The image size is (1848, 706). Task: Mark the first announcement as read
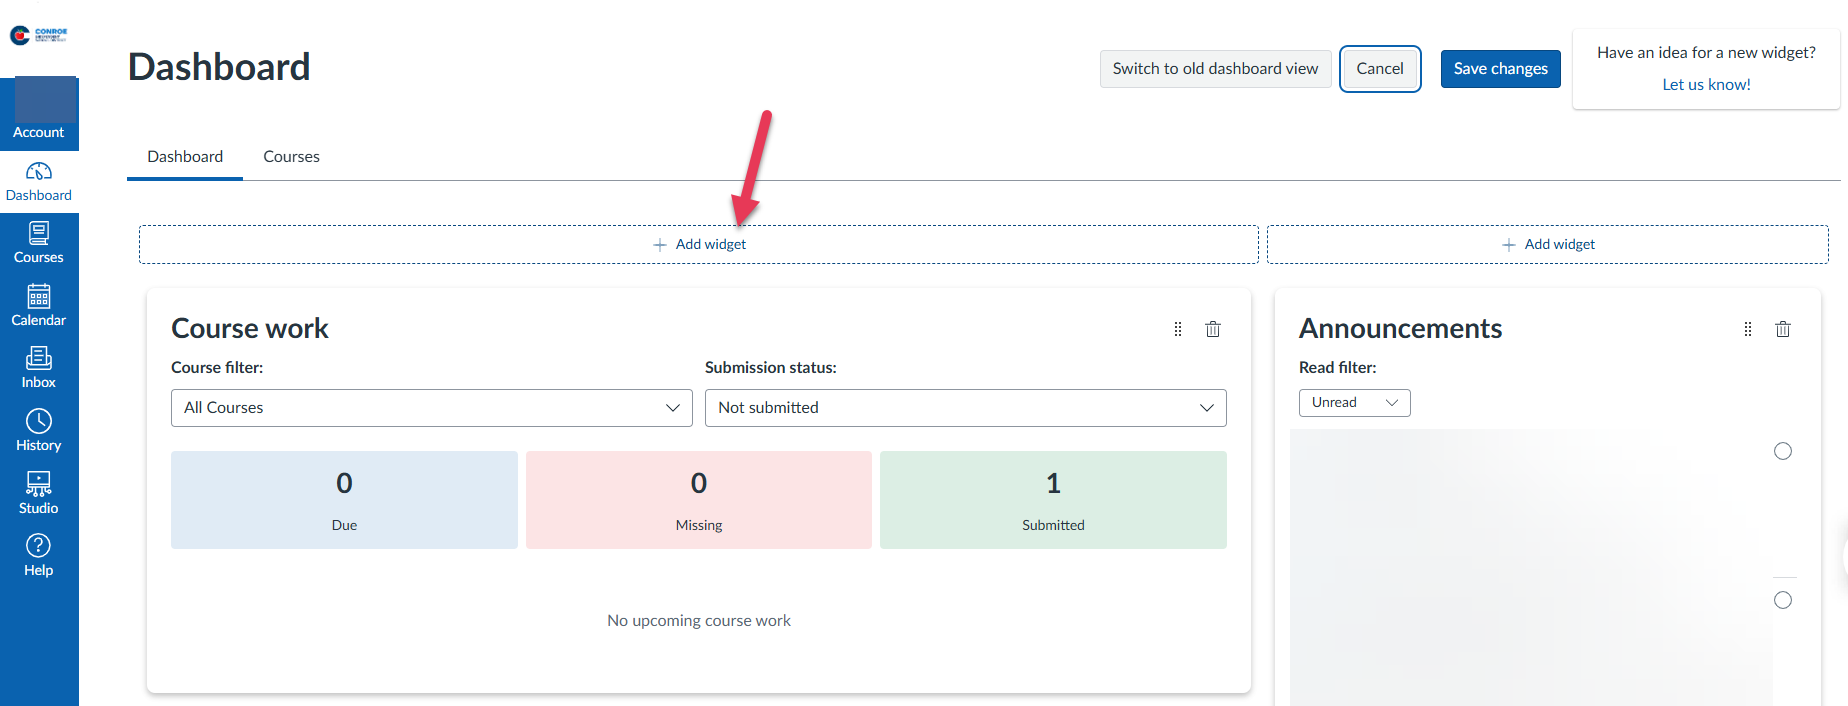tap(1782, 451)
